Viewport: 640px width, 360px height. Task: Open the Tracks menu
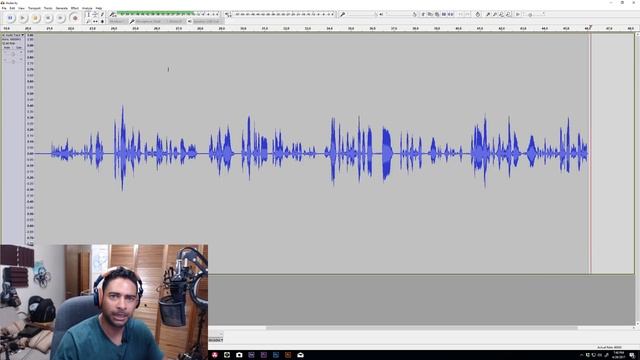(48, 8)
